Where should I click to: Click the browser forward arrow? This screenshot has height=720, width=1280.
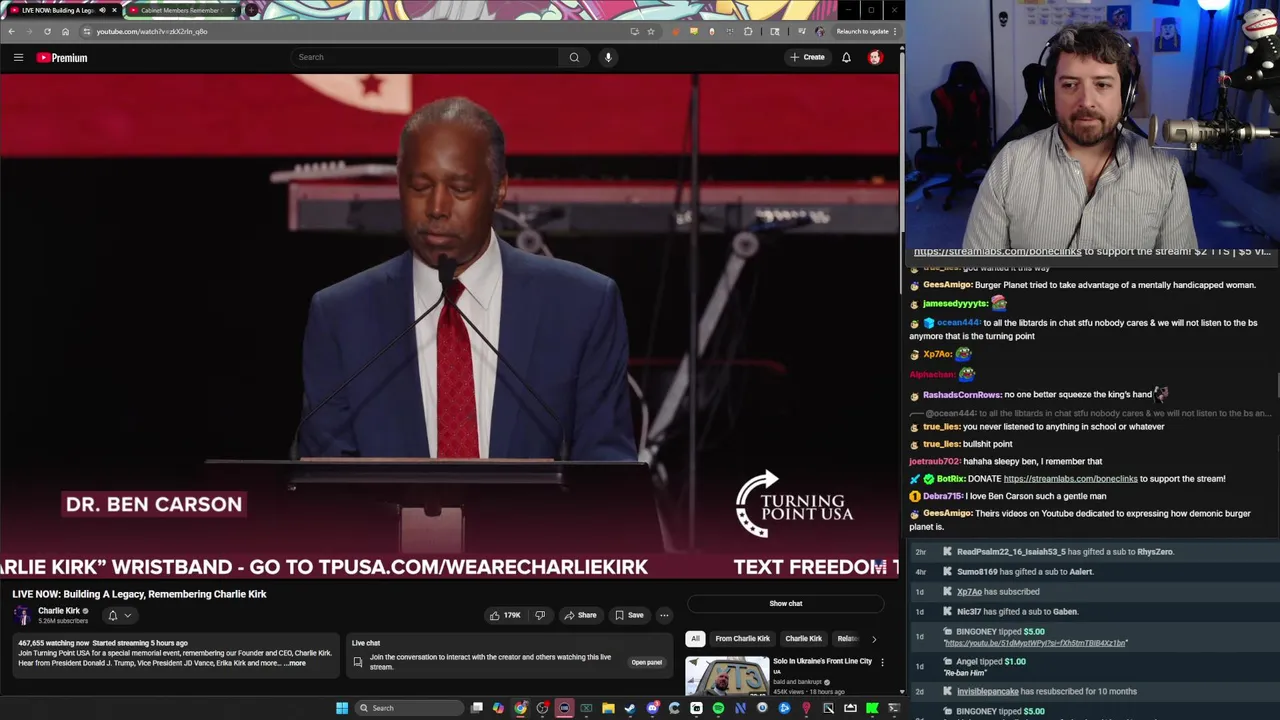tap(29, 31)
